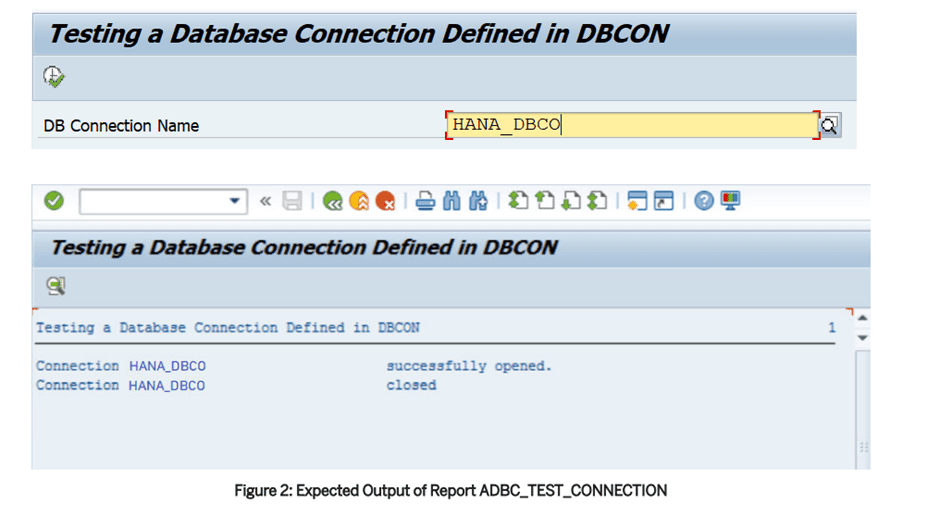The height and width of the screenshot is (528, 940).
Task: Click the Find Next binoculars icon
Action: 477,201
